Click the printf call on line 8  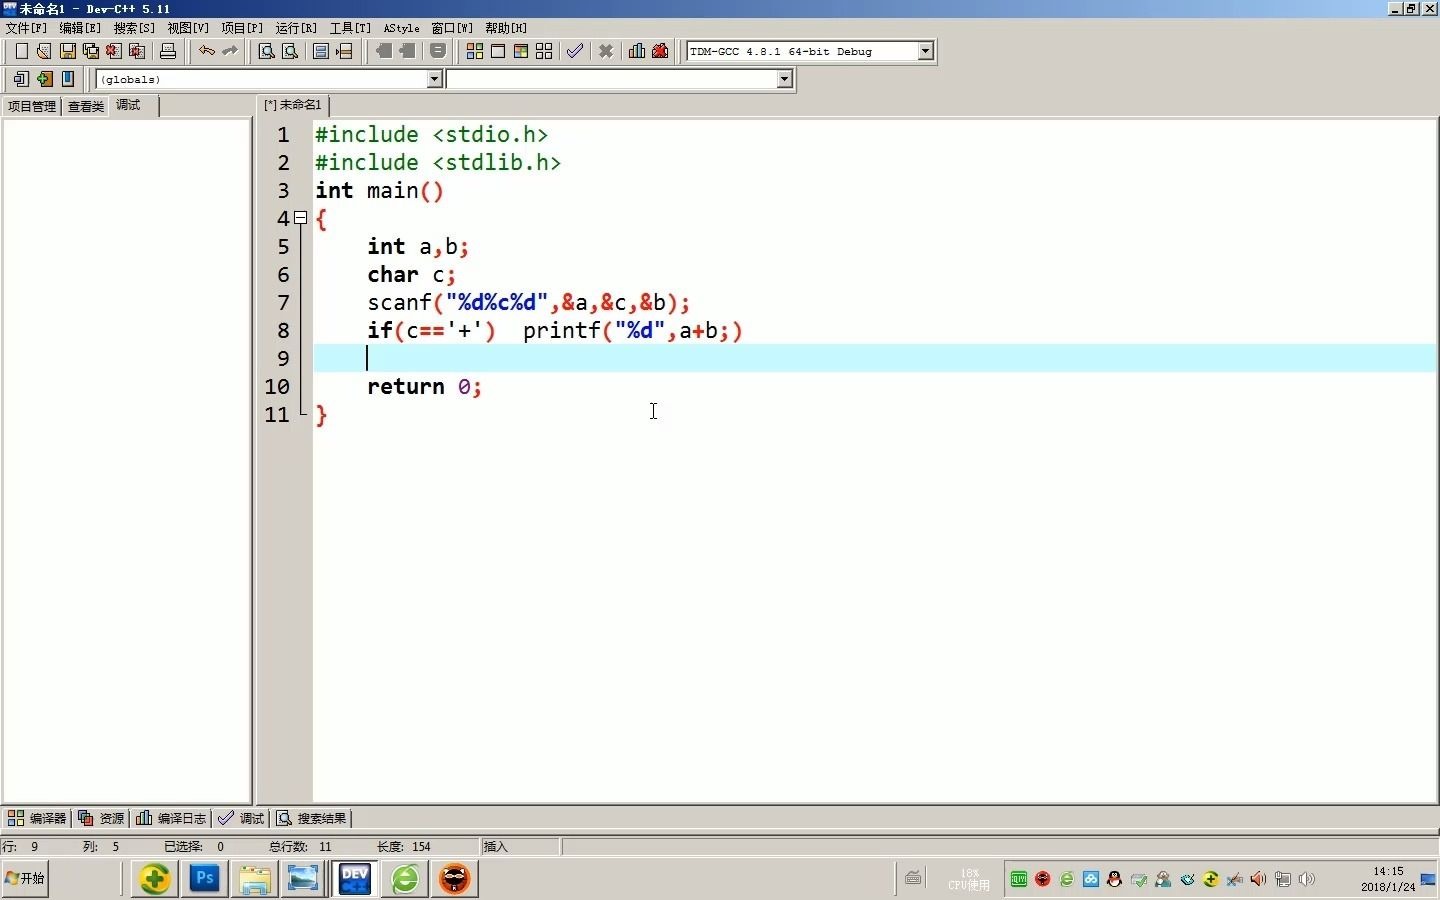click(633, 330)
